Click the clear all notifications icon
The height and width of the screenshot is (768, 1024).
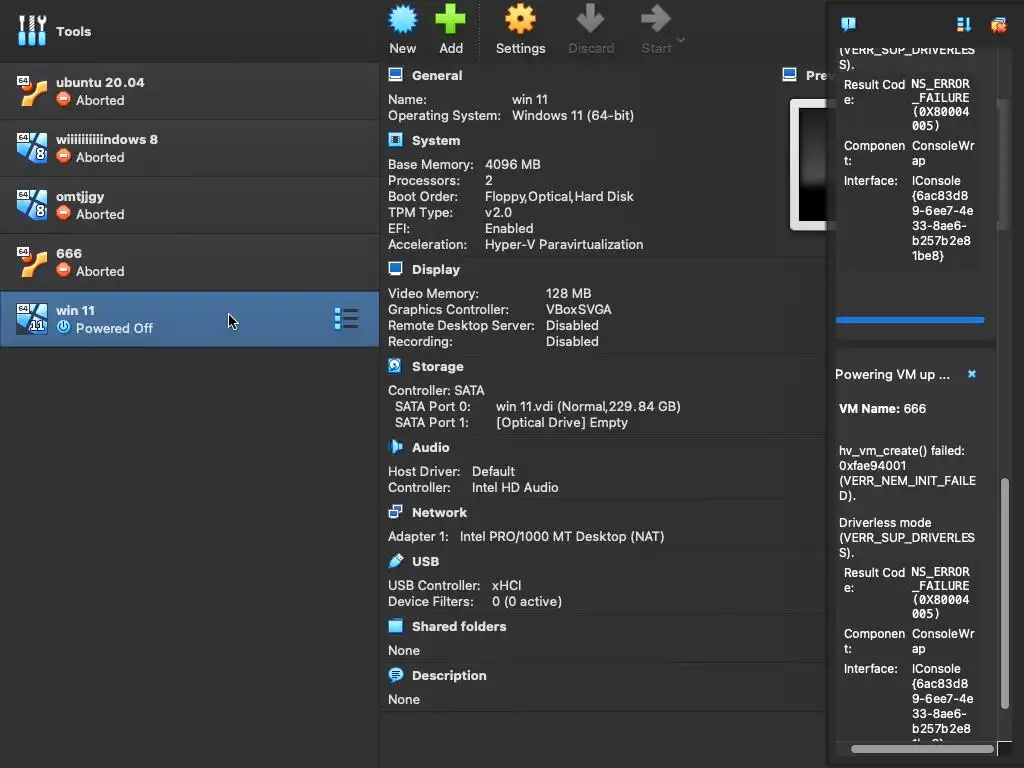(999, 25)
